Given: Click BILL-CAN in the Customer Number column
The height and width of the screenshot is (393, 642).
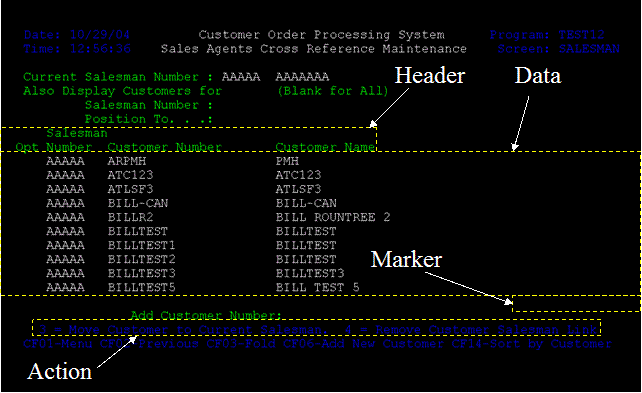Looking at the screenshot, I should tap(138, 203).
